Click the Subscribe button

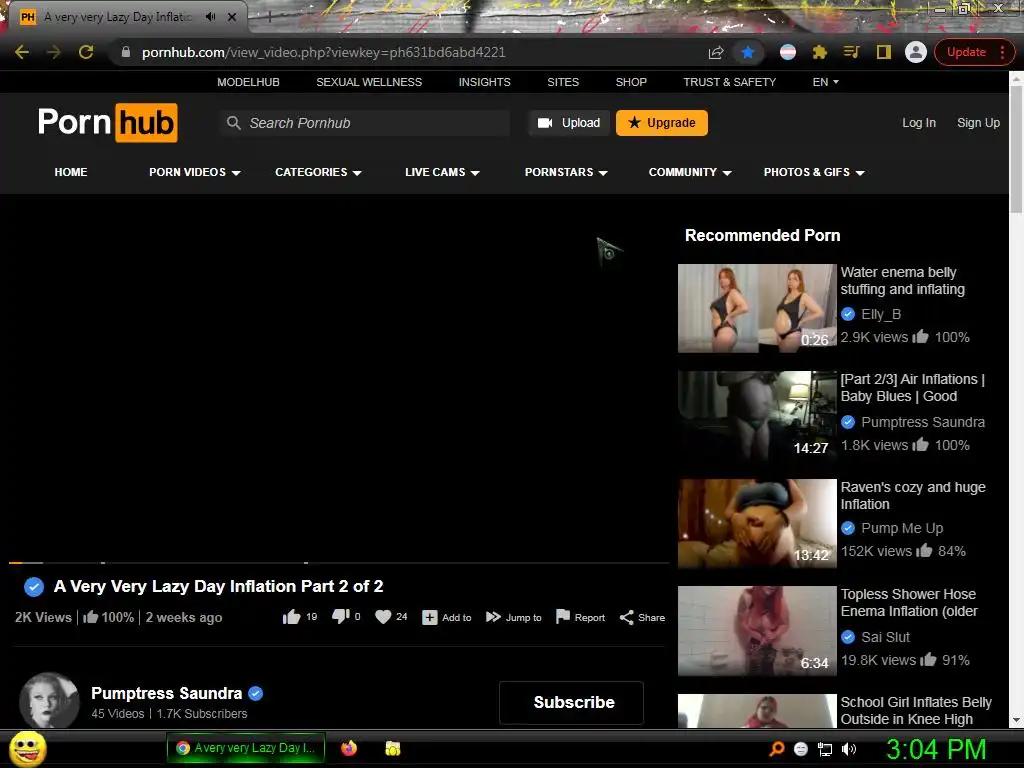click(571, 703)
